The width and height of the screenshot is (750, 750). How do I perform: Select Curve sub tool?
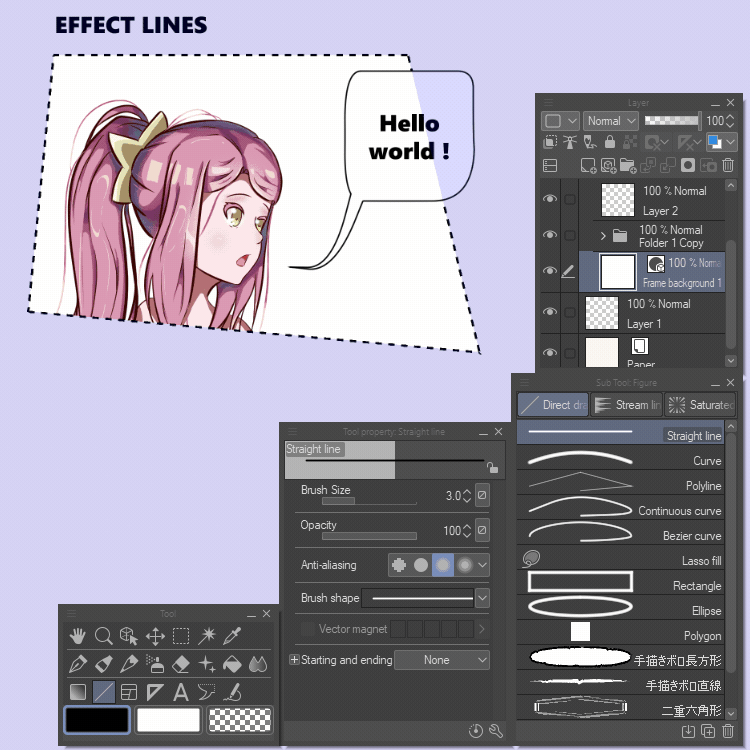620,459
